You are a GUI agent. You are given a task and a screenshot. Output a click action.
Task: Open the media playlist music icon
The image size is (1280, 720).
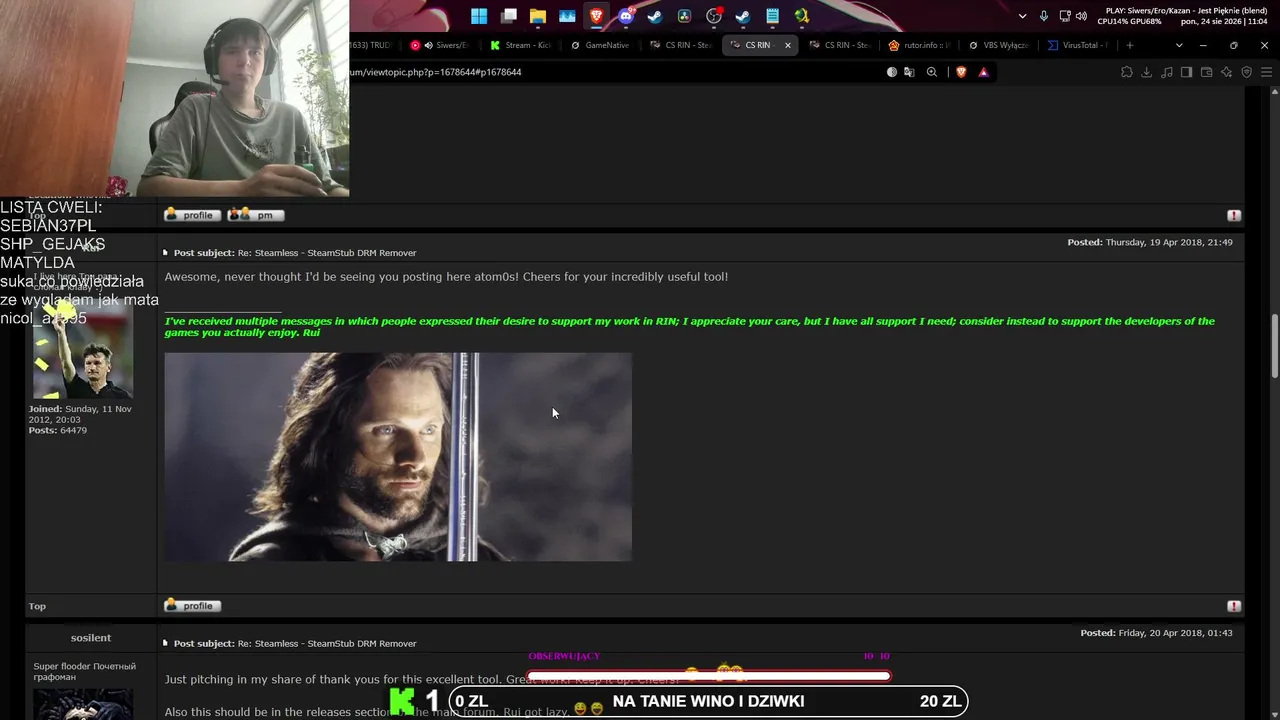pos(1167,72)
